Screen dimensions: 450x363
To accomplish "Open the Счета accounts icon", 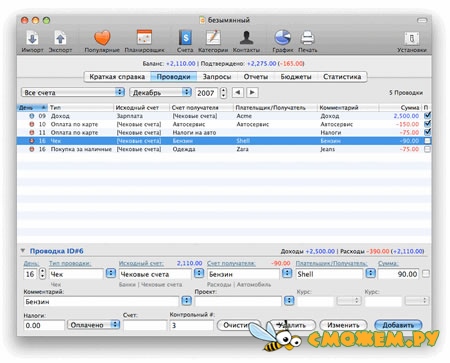I will [x=185, y=38].
